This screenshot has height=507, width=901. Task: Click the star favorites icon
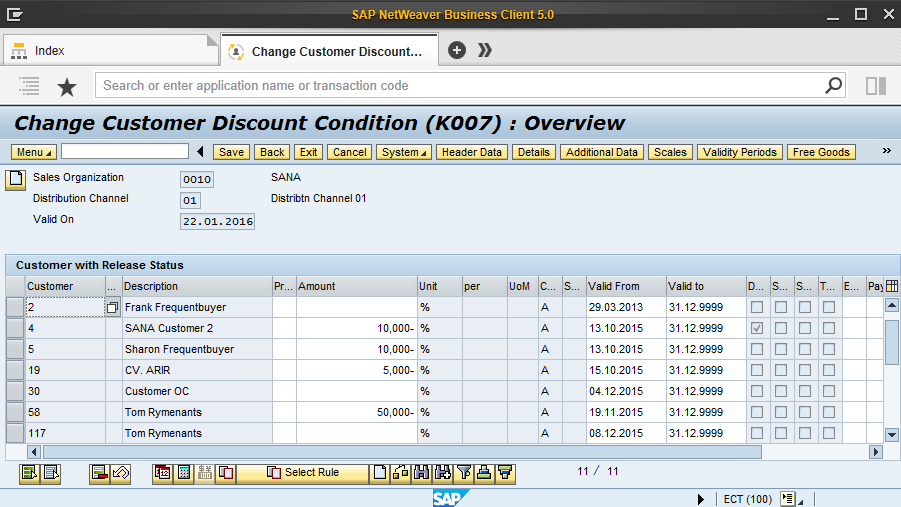pyautogui.click(x=67, y=87)
